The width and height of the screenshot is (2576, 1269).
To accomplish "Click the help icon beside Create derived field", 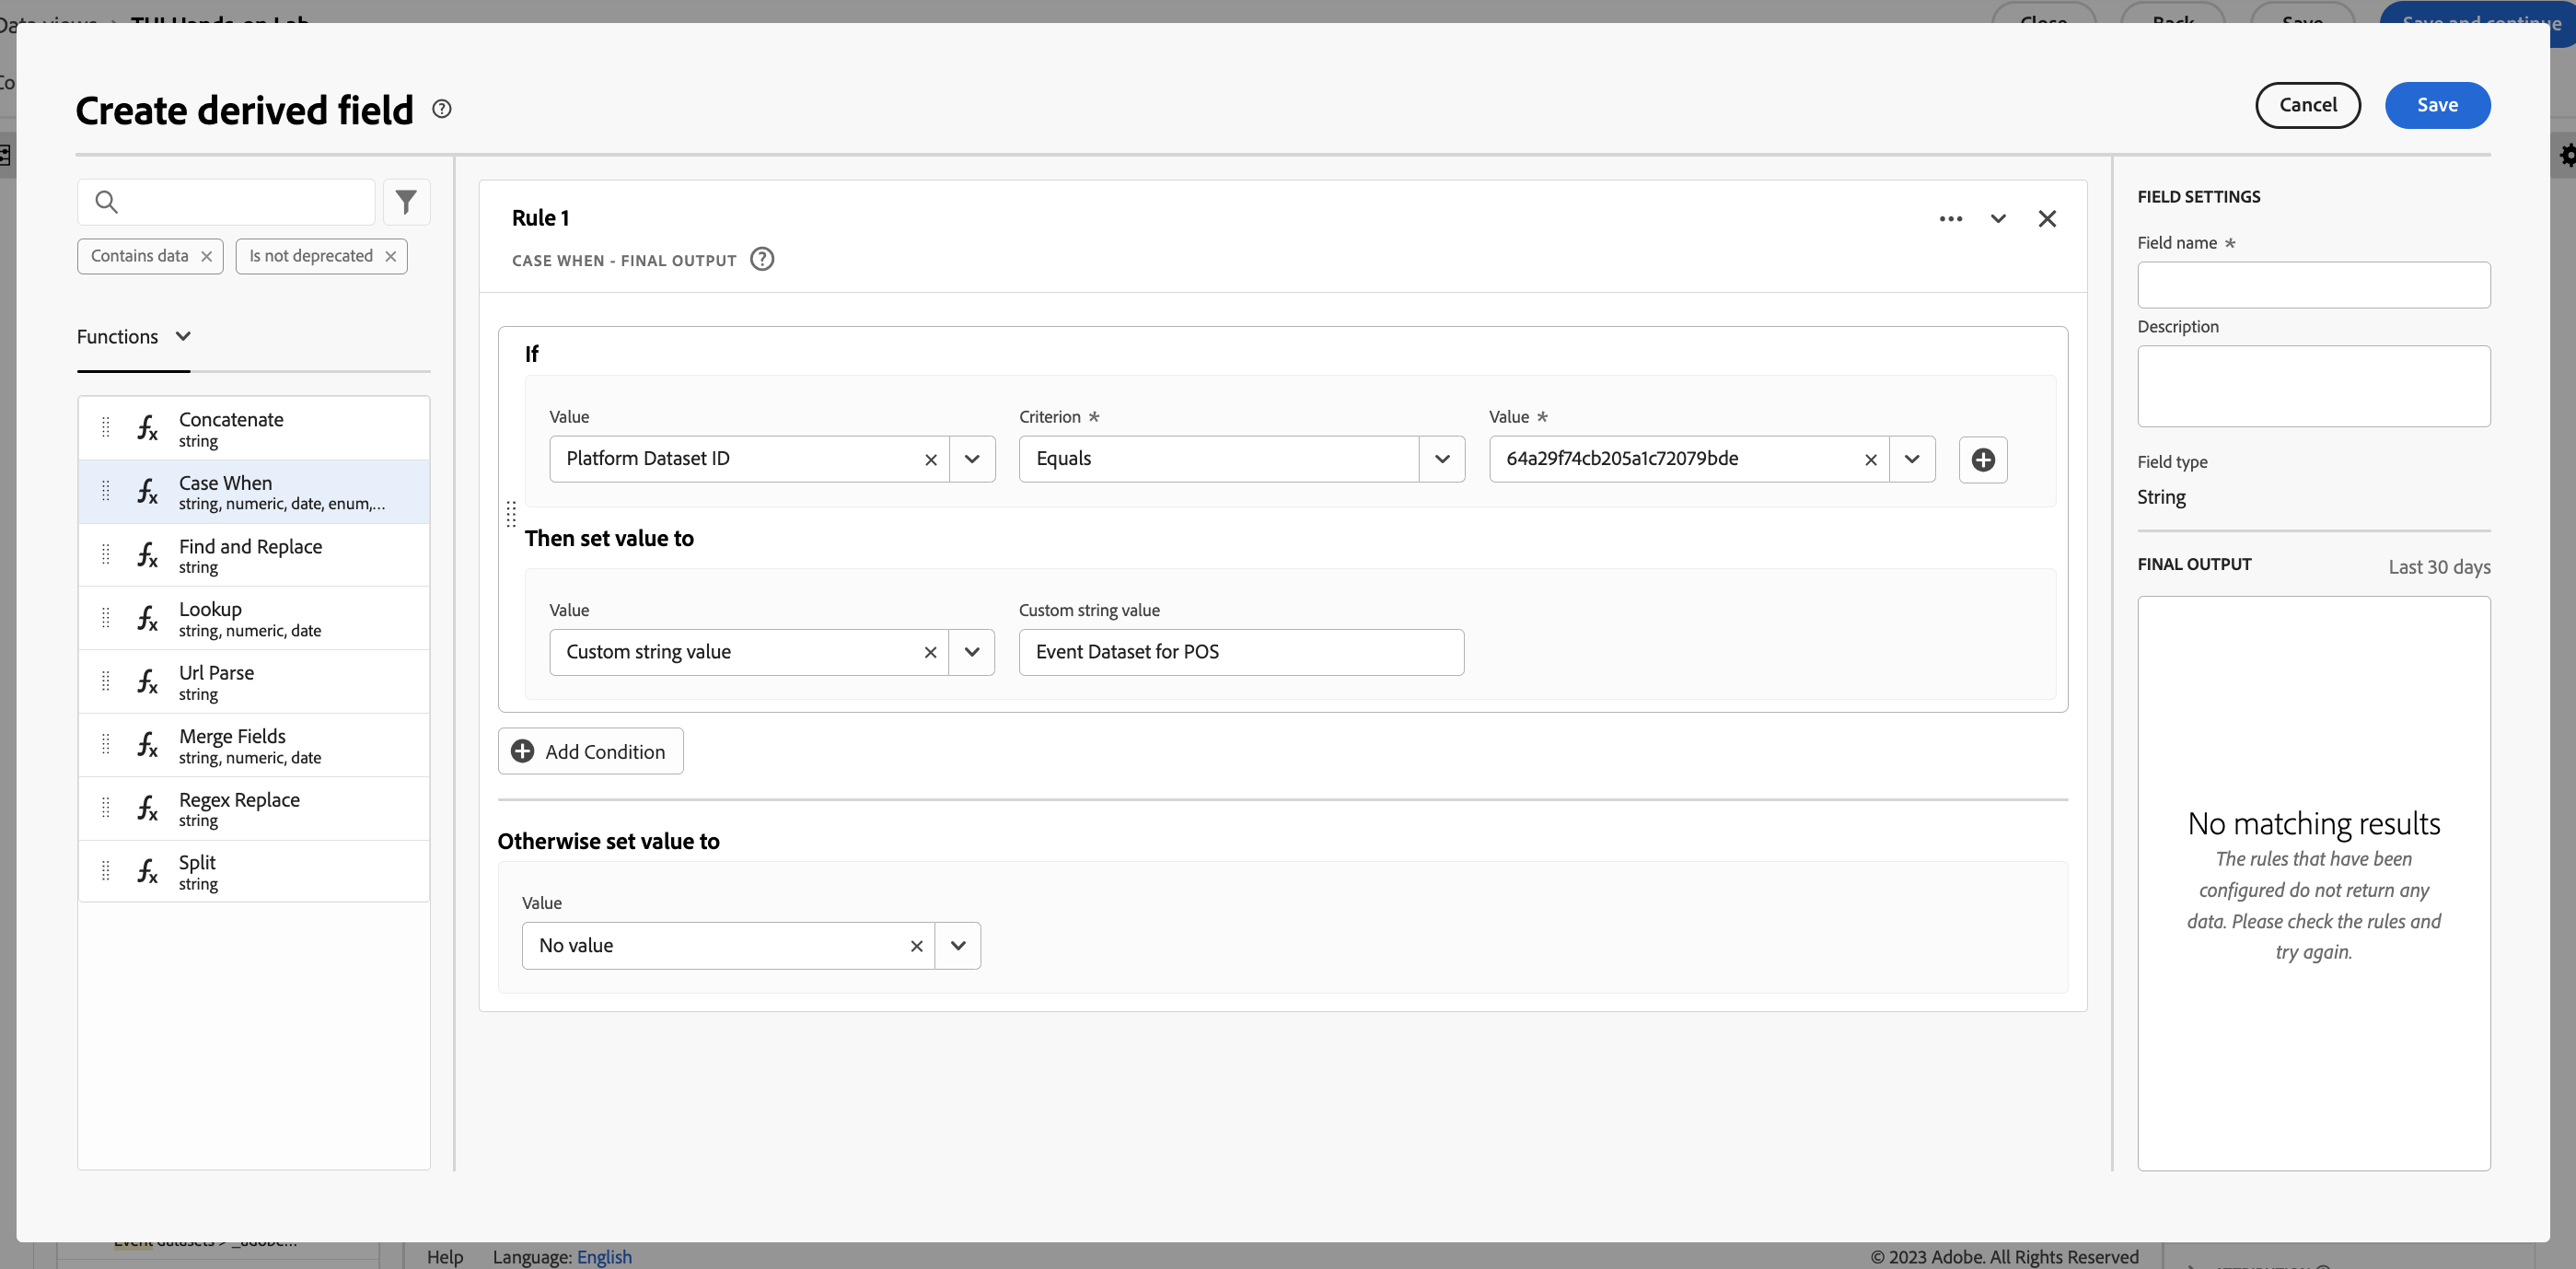I will click(x=441, y=109).
